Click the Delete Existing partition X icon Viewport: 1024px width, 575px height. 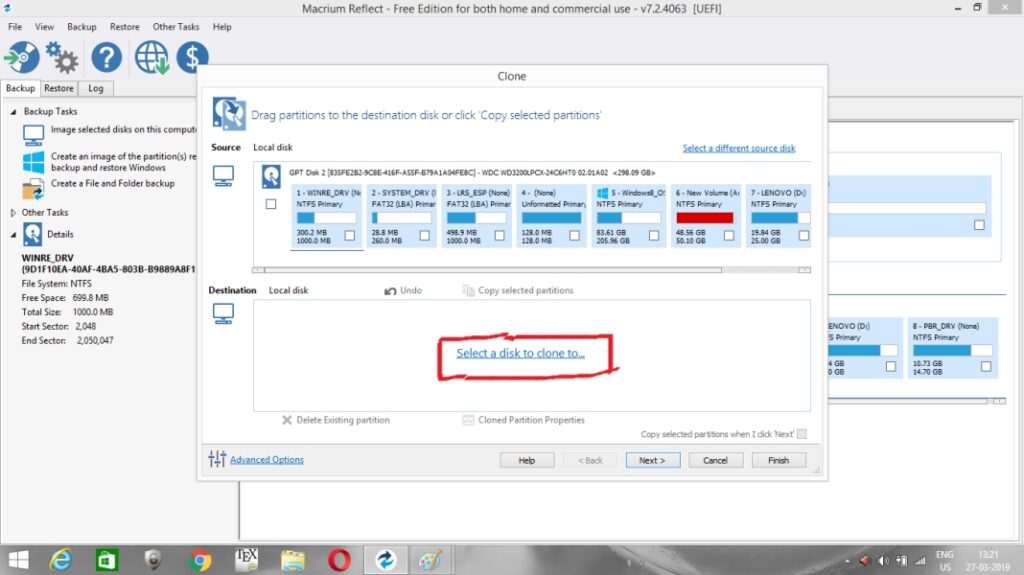(287, 420)
